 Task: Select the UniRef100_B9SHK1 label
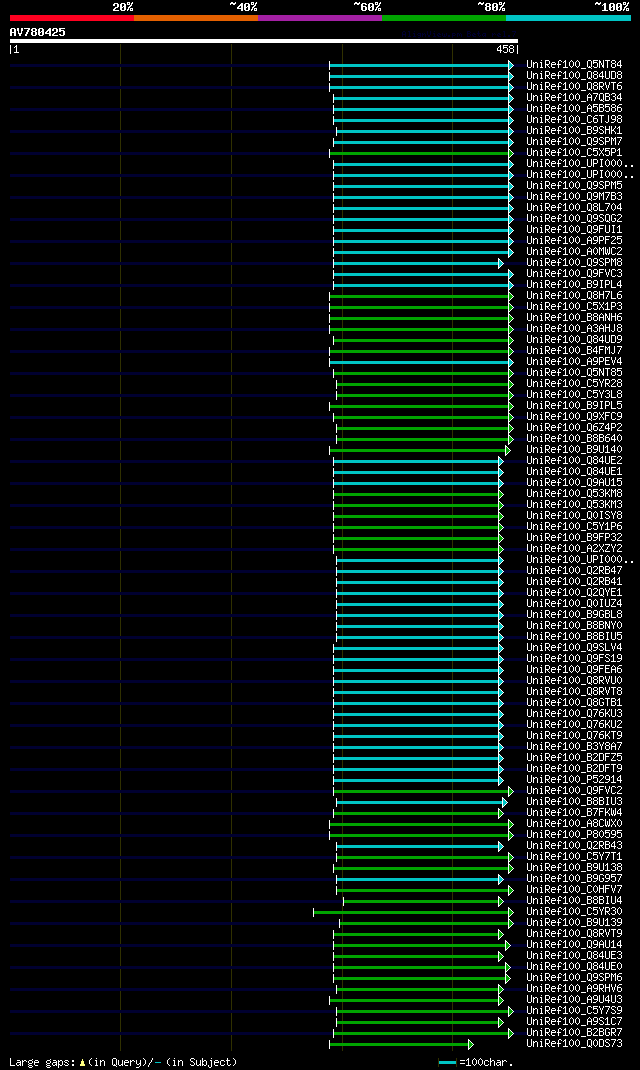[574, 130]
